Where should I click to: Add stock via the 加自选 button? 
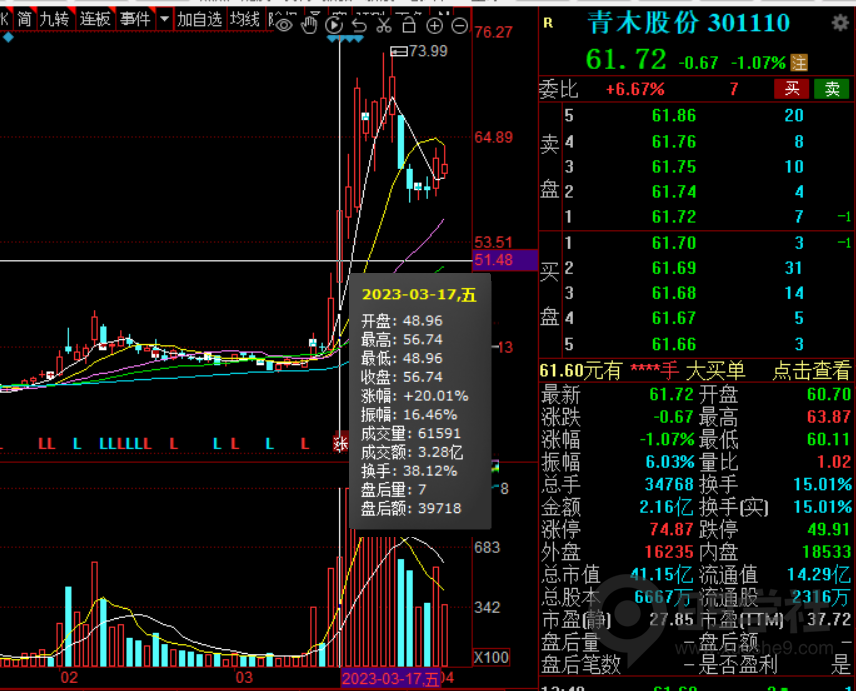pos(199,18)
